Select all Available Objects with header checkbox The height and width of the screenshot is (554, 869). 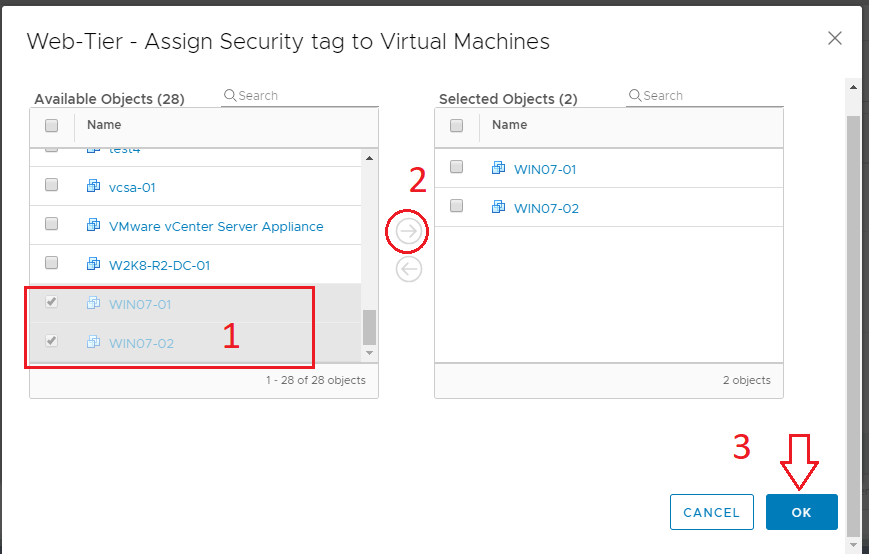tap(52, 126)
